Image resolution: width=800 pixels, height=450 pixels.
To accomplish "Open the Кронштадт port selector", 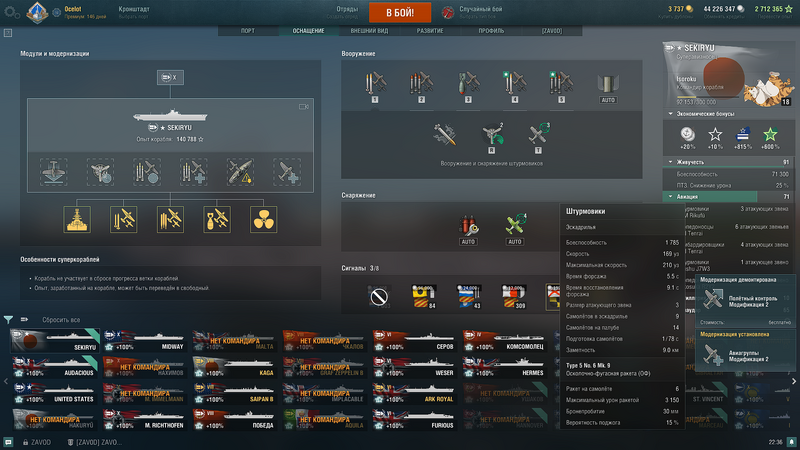I will (134, 12).
